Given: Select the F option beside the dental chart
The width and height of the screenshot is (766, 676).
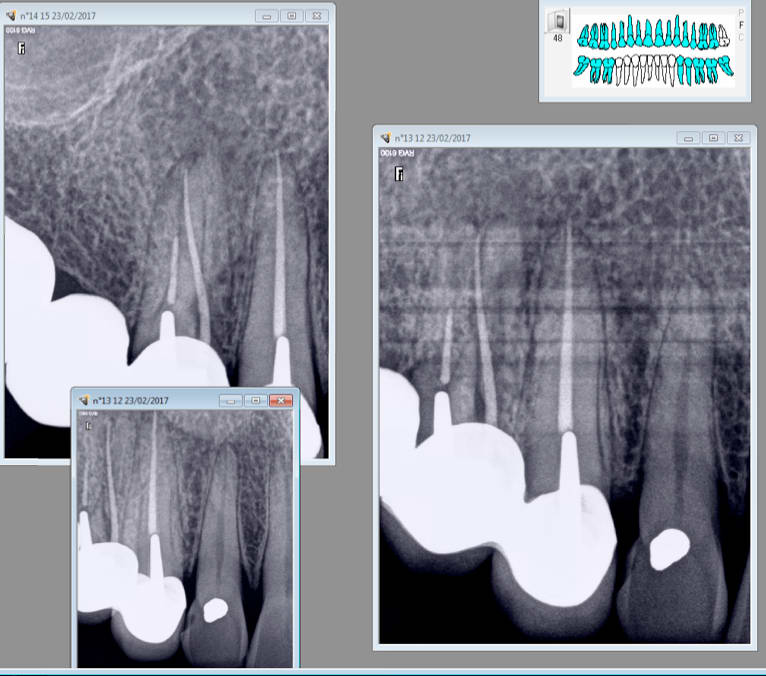Looking at the screenshot, I should [x=741, y=25].
